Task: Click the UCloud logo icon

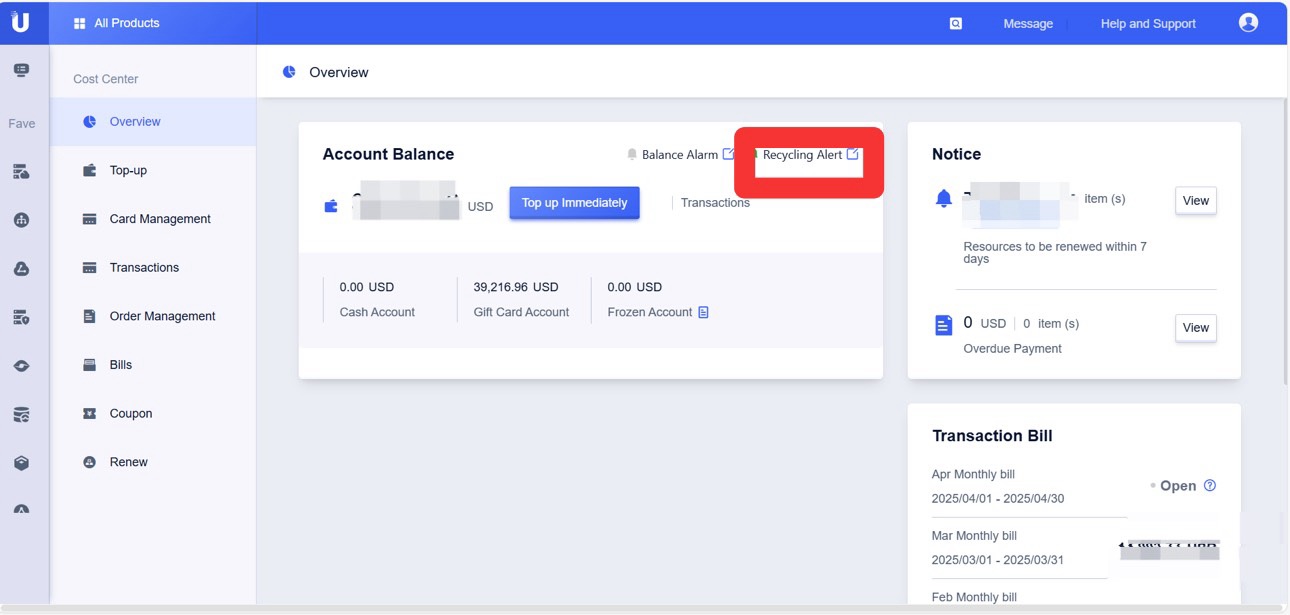Action: (21, 22)
